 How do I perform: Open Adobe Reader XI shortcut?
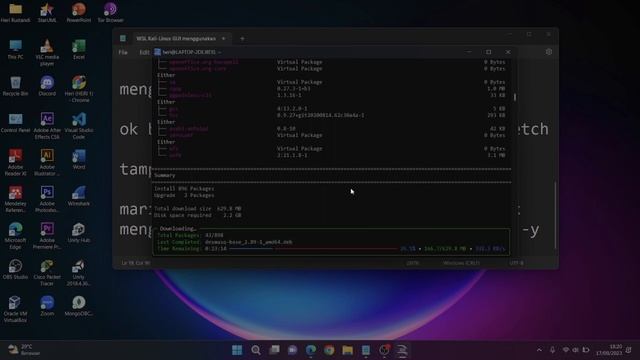click(16, 163)
